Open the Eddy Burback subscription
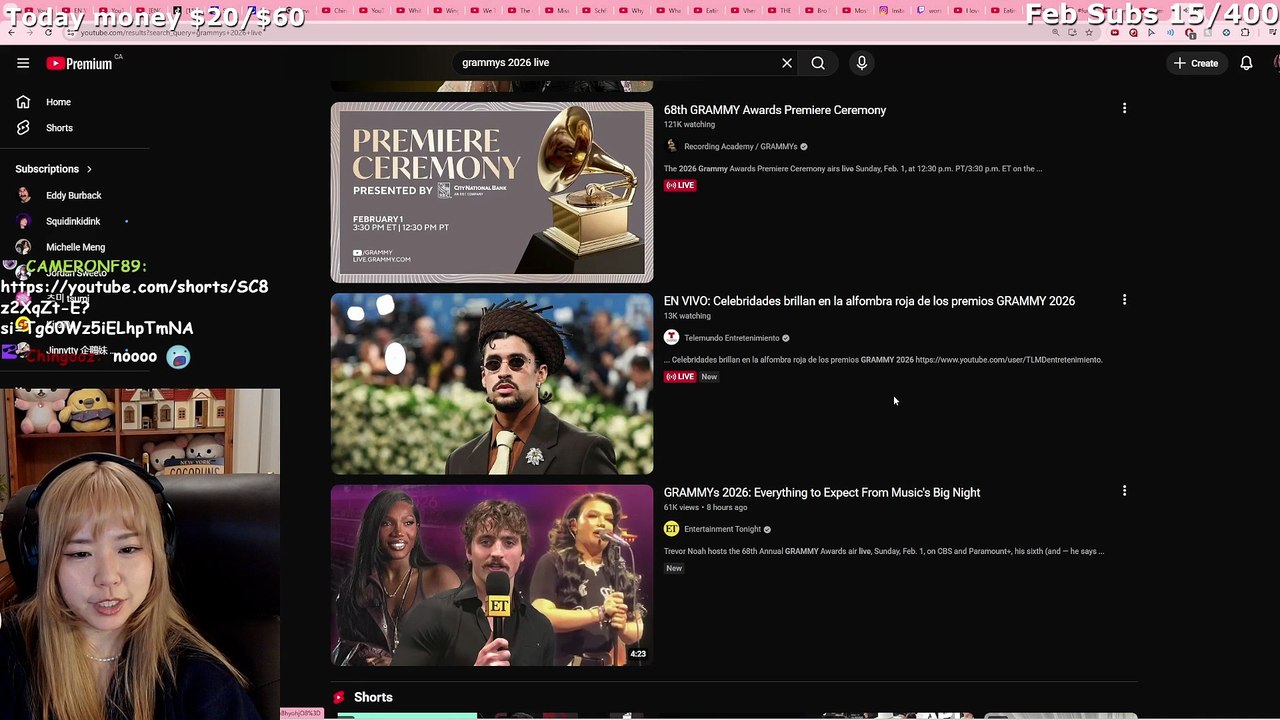 click(x=73, y=195)
